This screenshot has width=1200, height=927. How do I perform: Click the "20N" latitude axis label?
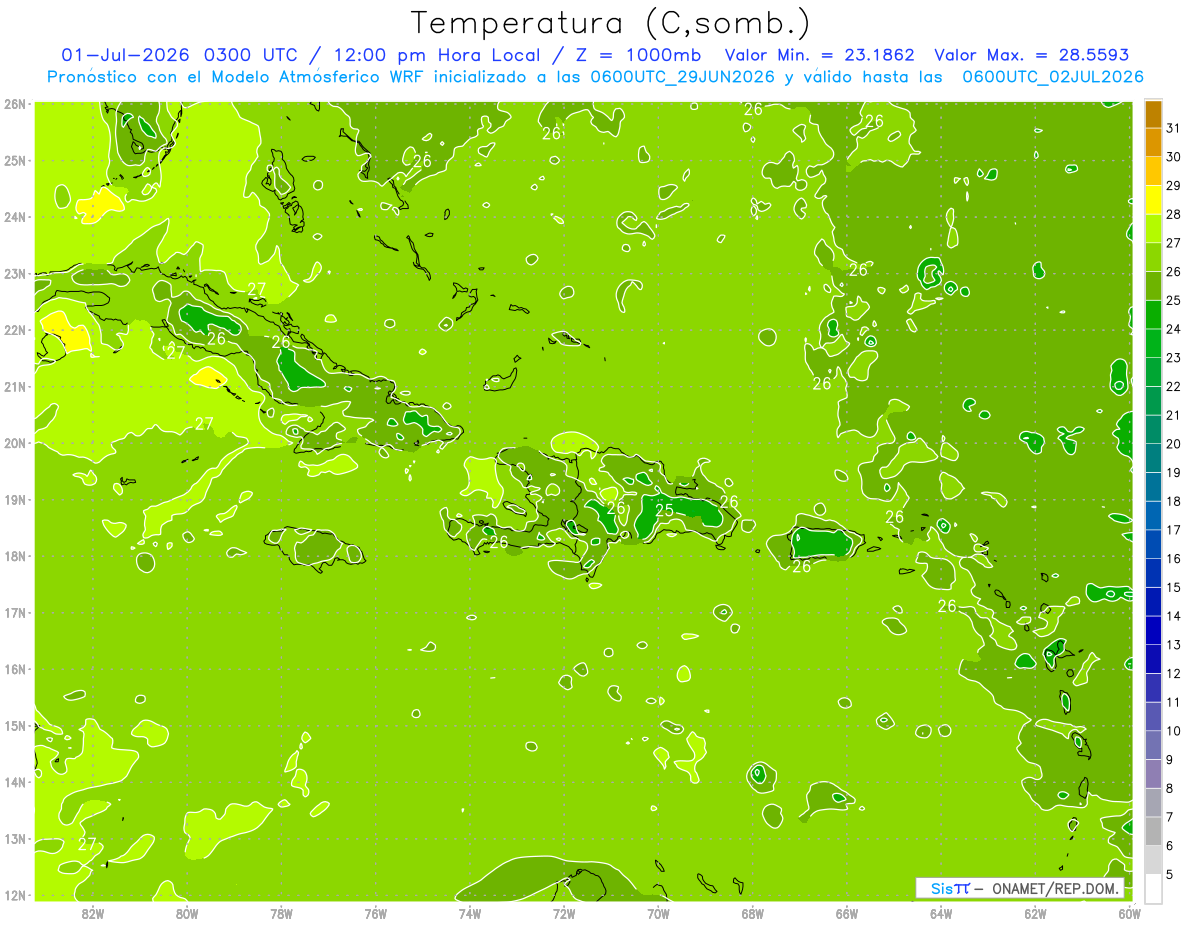click(x=15, y=443)
